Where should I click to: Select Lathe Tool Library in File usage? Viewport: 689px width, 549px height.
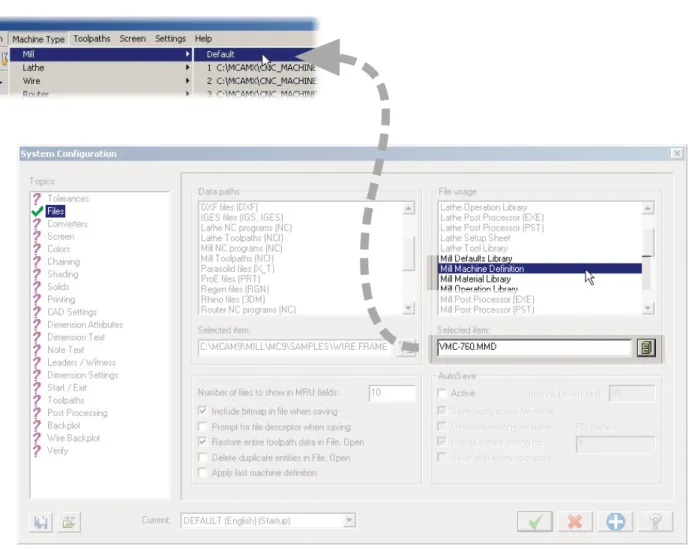tap(540, 248)
